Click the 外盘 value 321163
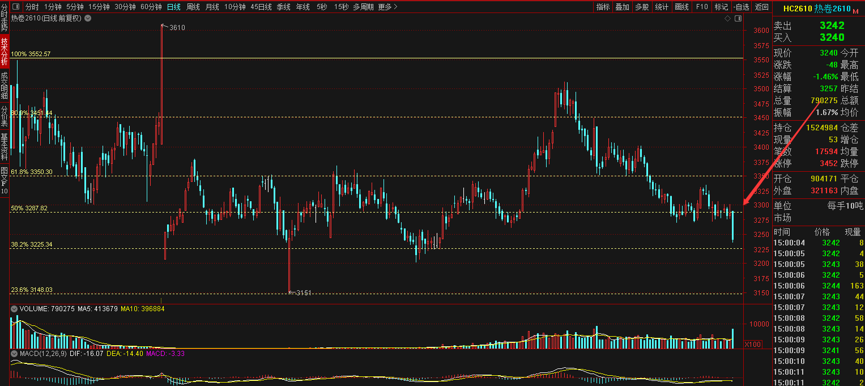Screen dimensions: 865x386 point(824,190)
